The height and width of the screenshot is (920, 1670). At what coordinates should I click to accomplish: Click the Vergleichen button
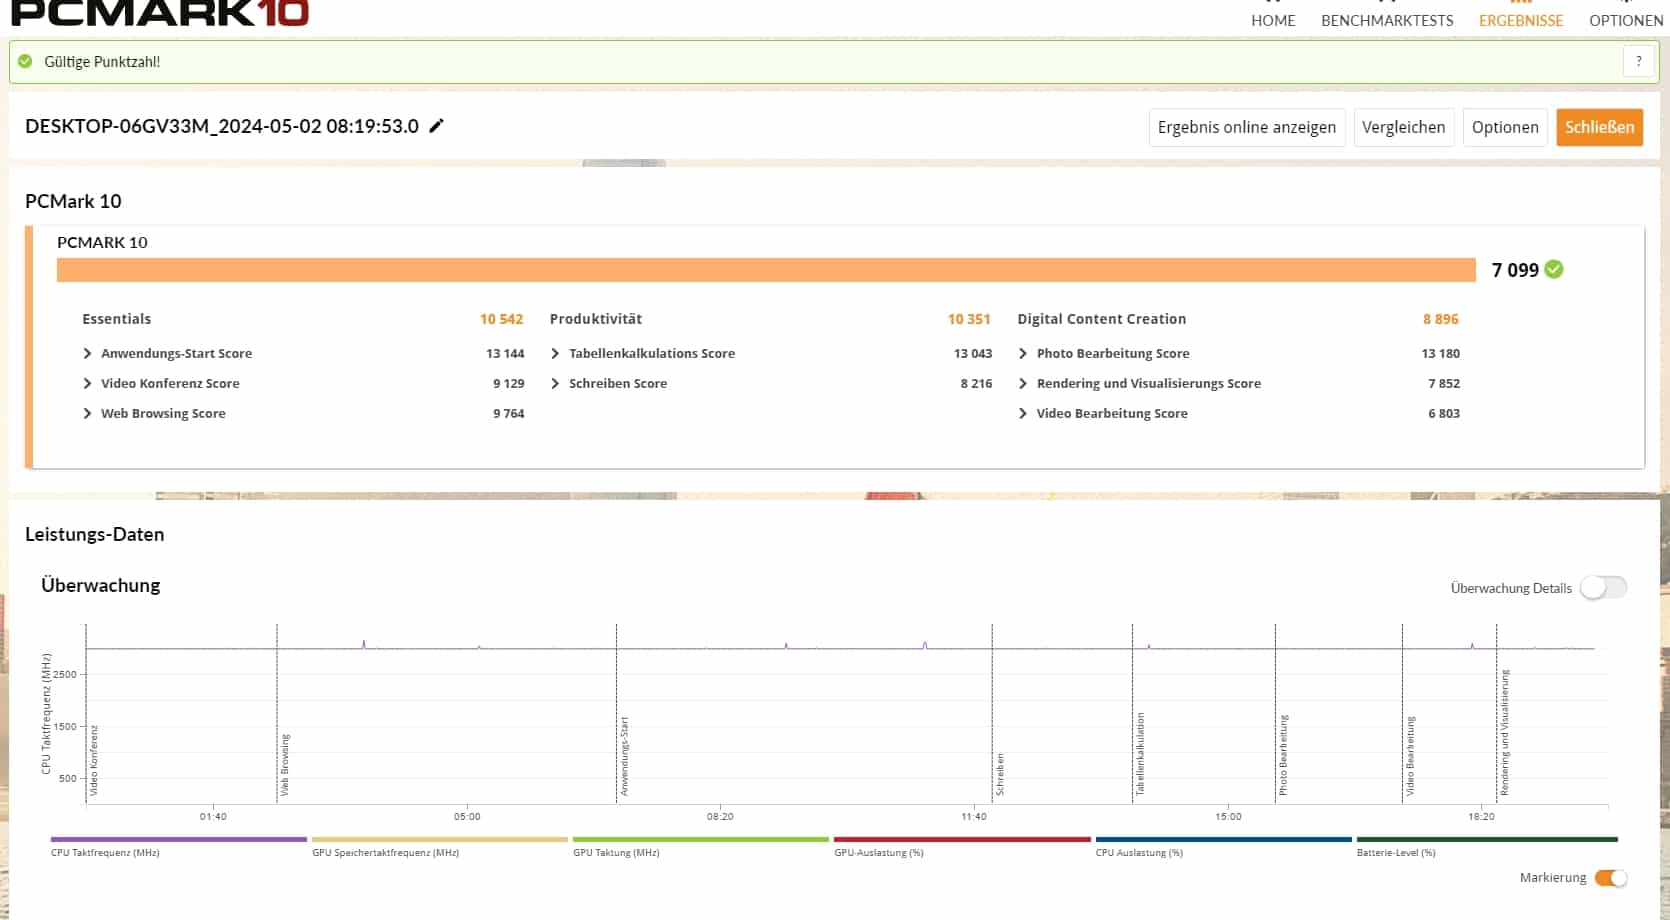pos(1403,127)
